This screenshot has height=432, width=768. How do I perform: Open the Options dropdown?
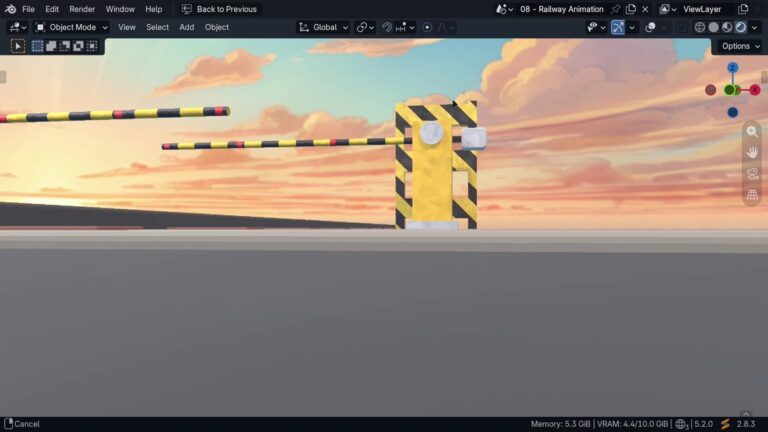(740, 46)
